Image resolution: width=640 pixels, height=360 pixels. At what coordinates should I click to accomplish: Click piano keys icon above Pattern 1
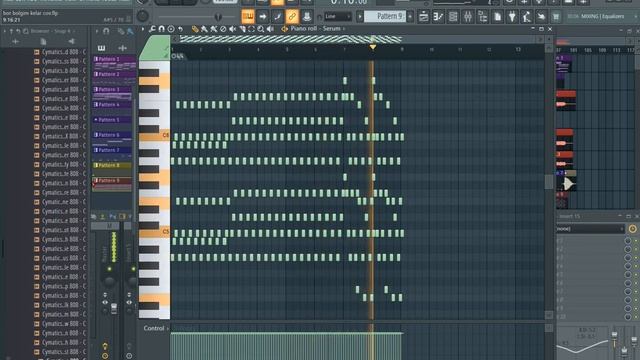click(101, 48)
